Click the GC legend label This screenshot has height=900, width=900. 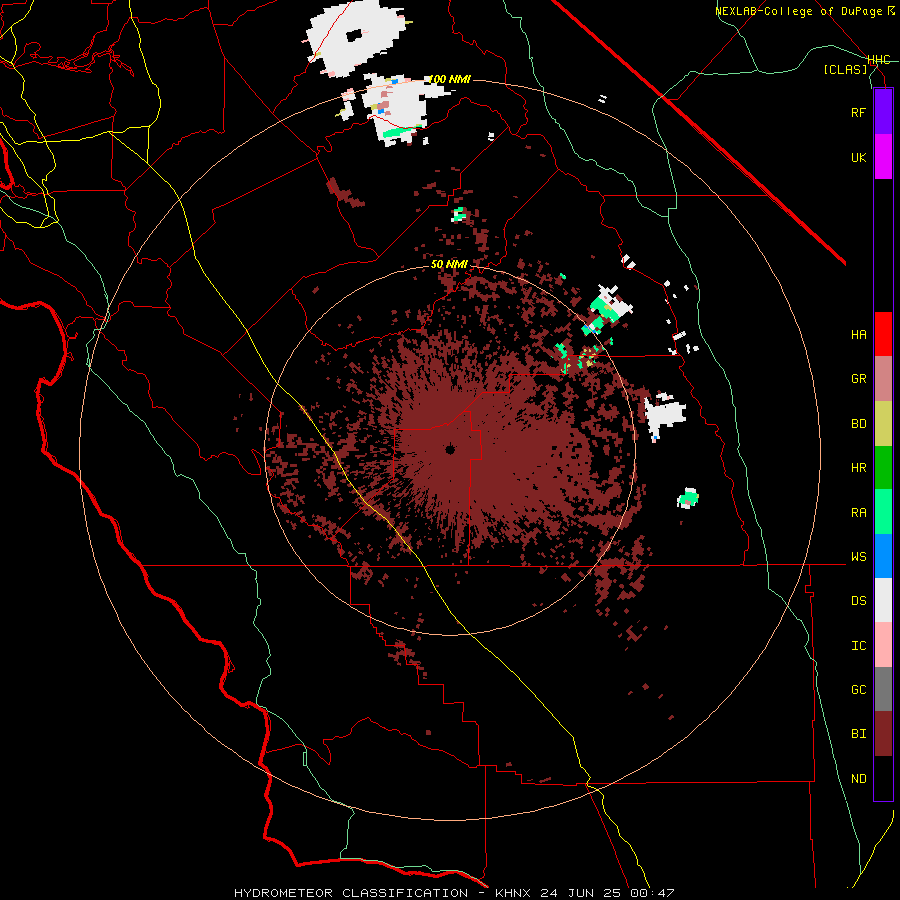pyautogui.click(x=859, y=690)
